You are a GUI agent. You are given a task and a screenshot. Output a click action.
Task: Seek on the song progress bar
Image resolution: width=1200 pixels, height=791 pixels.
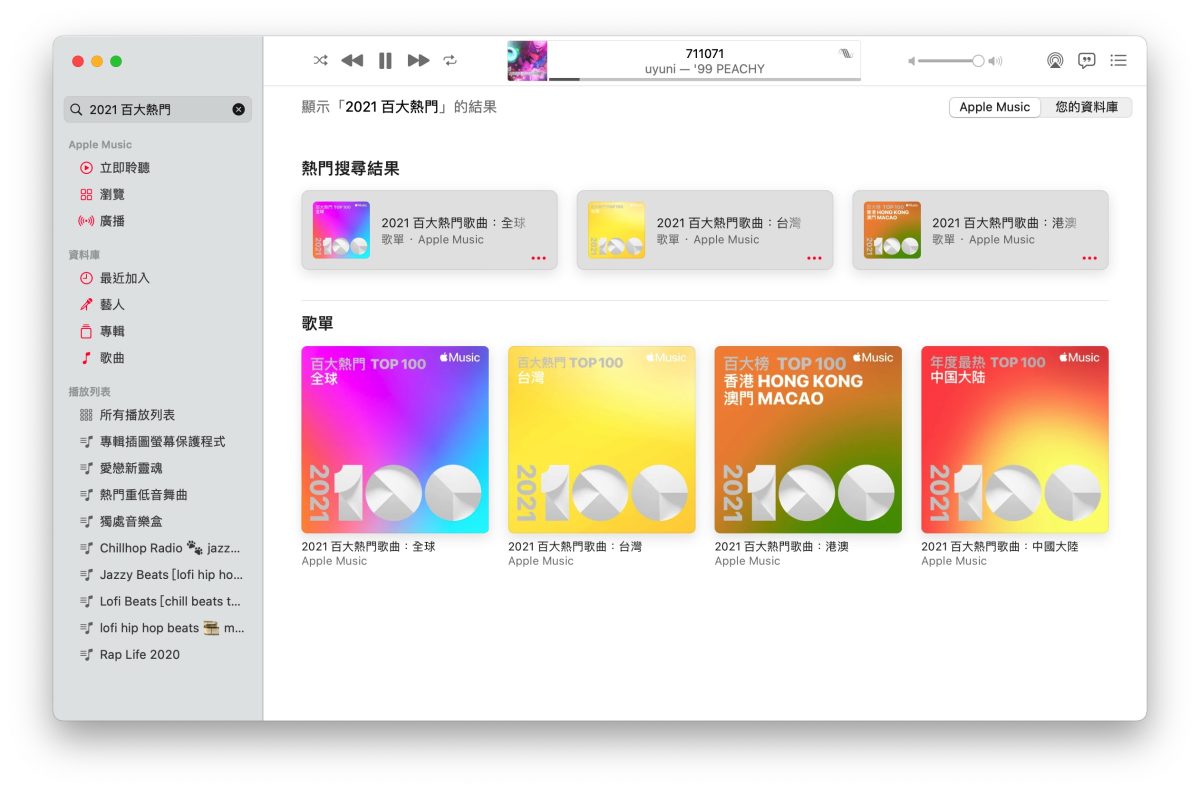pyautogui.click(x=704, y=79)
